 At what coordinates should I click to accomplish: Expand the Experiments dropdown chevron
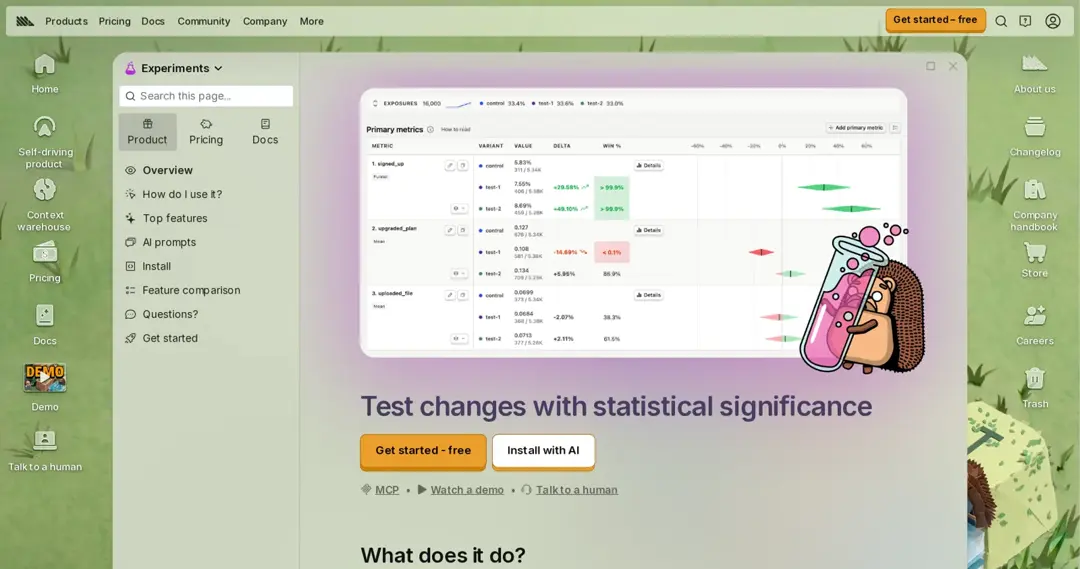coord(218,68)
